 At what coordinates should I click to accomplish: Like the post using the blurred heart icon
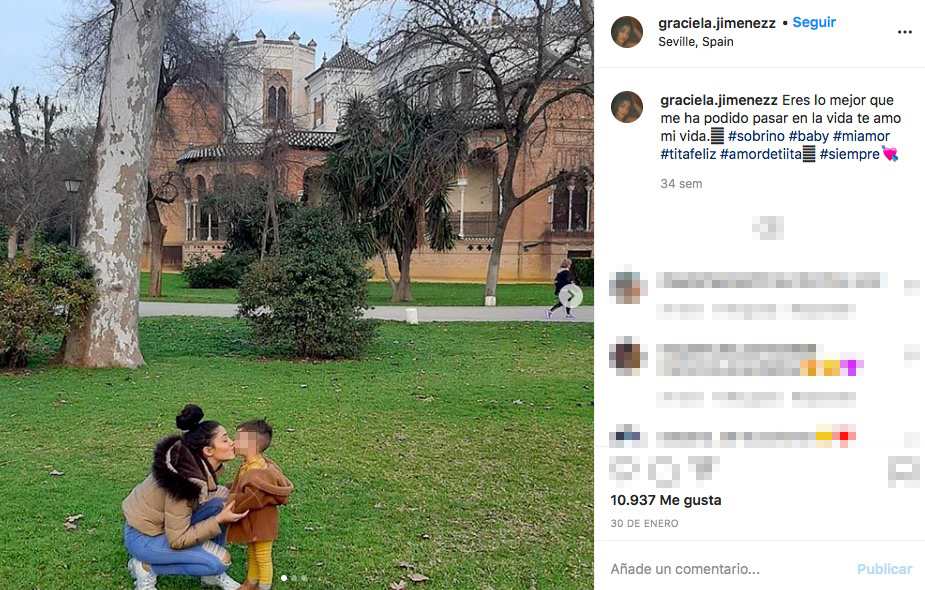coord(624,470)
